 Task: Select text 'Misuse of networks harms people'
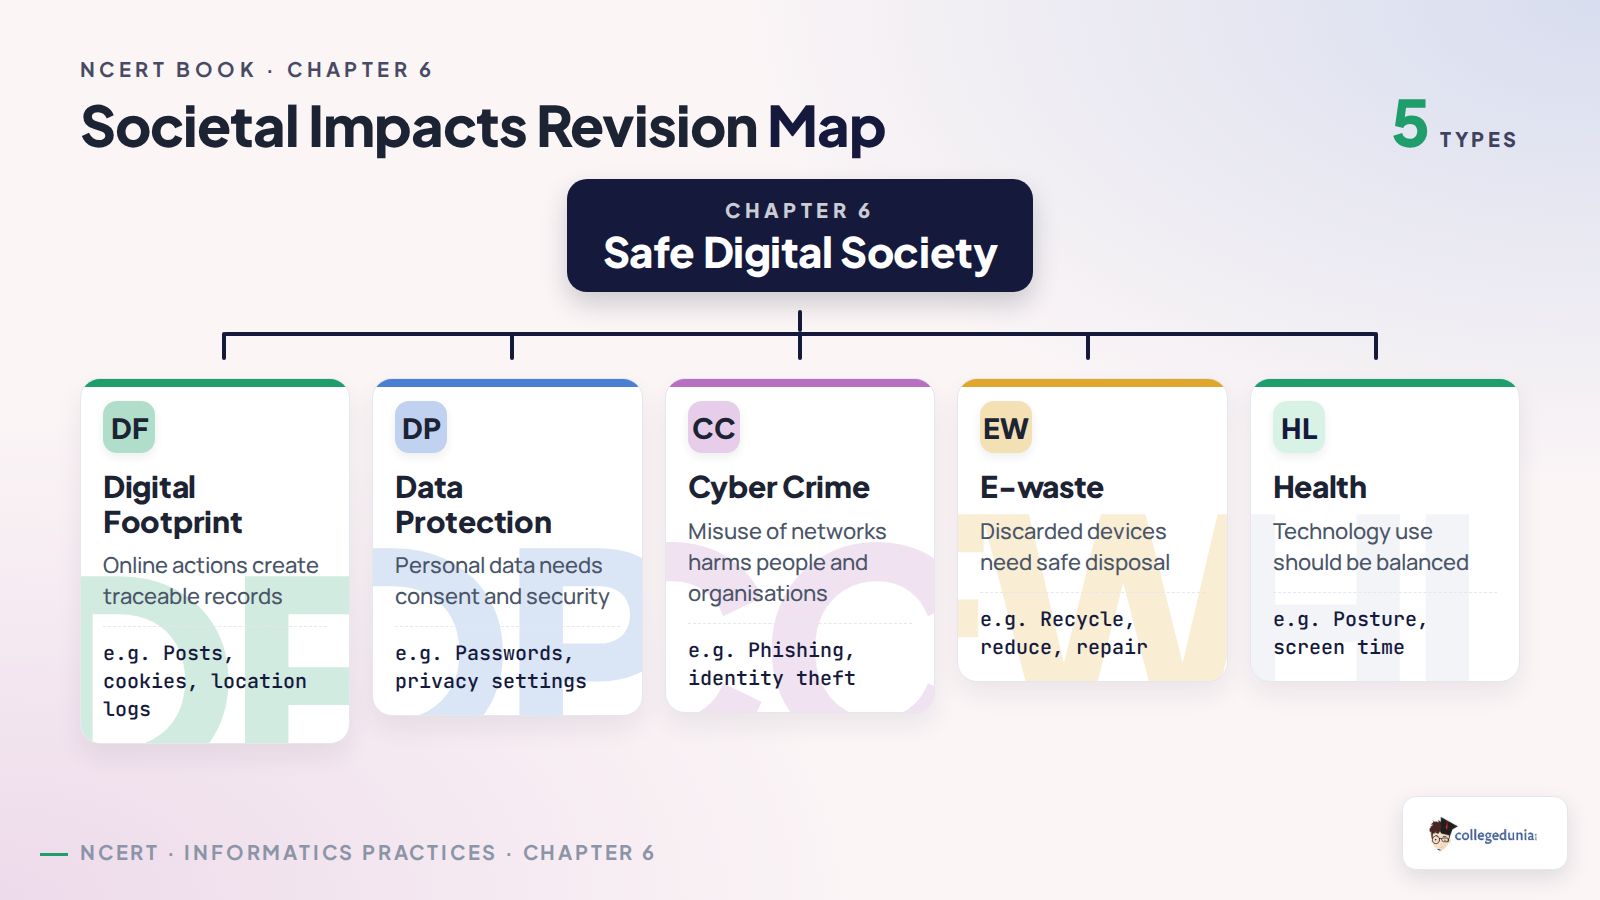pyautogui.click(x=787, y=547)
